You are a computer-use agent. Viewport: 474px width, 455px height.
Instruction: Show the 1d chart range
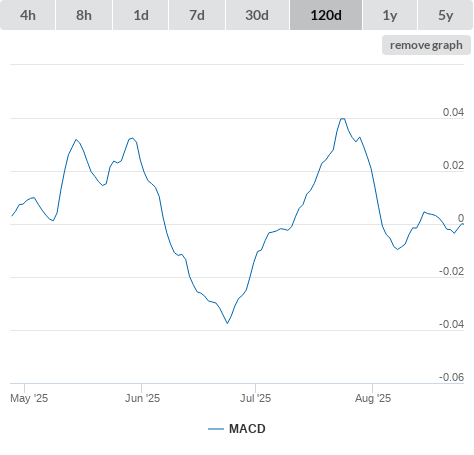141,15
